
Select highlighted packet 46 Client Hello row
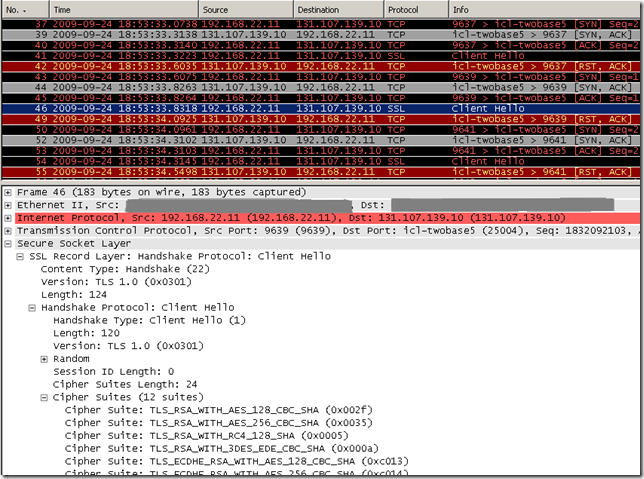[321, 108]
